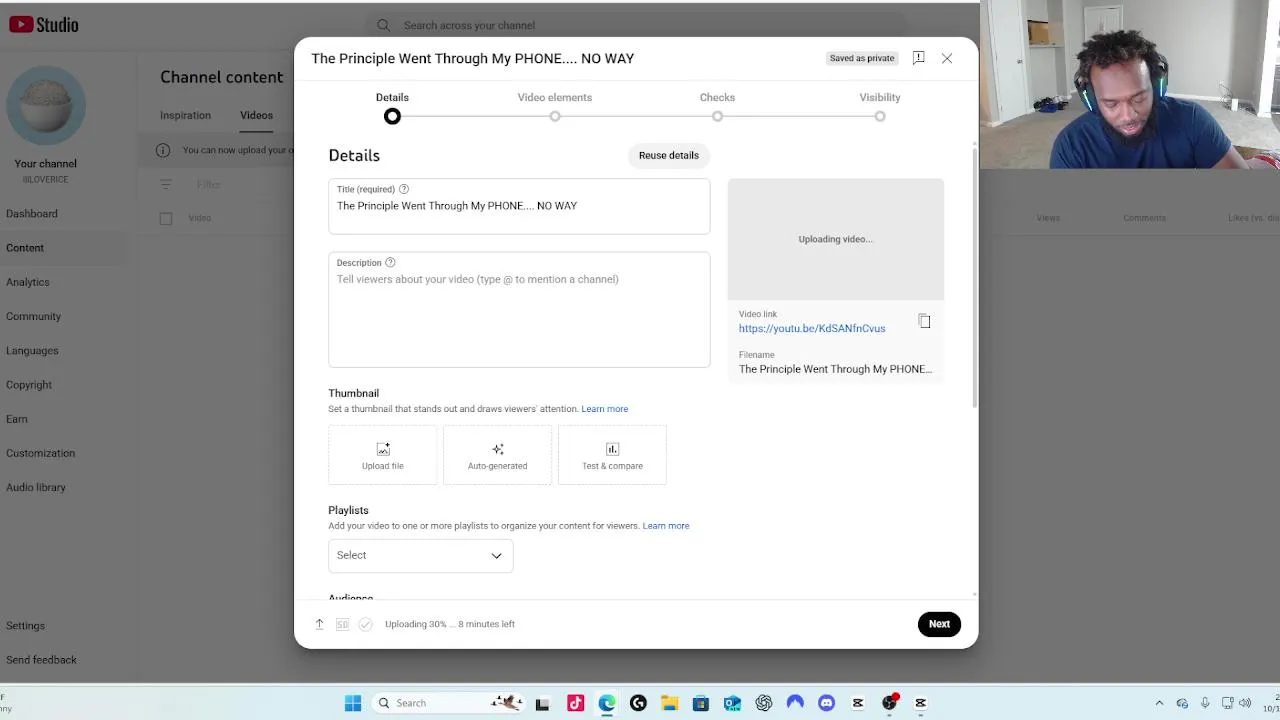The width and height of the screenshot is (1280, 720).
Task: Click the microphone icon in the system tray
Action: coord(1205,703)
